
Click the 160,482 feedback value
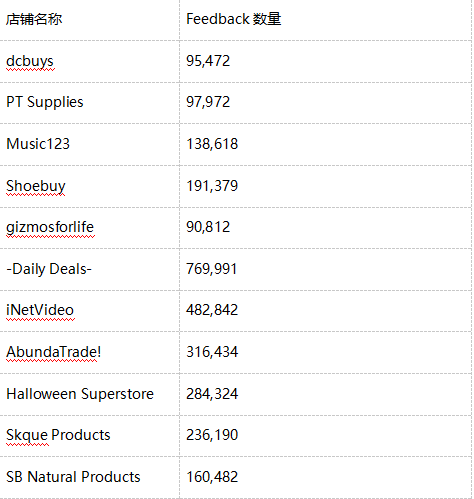pyautogui.click(x=212, y=477)
